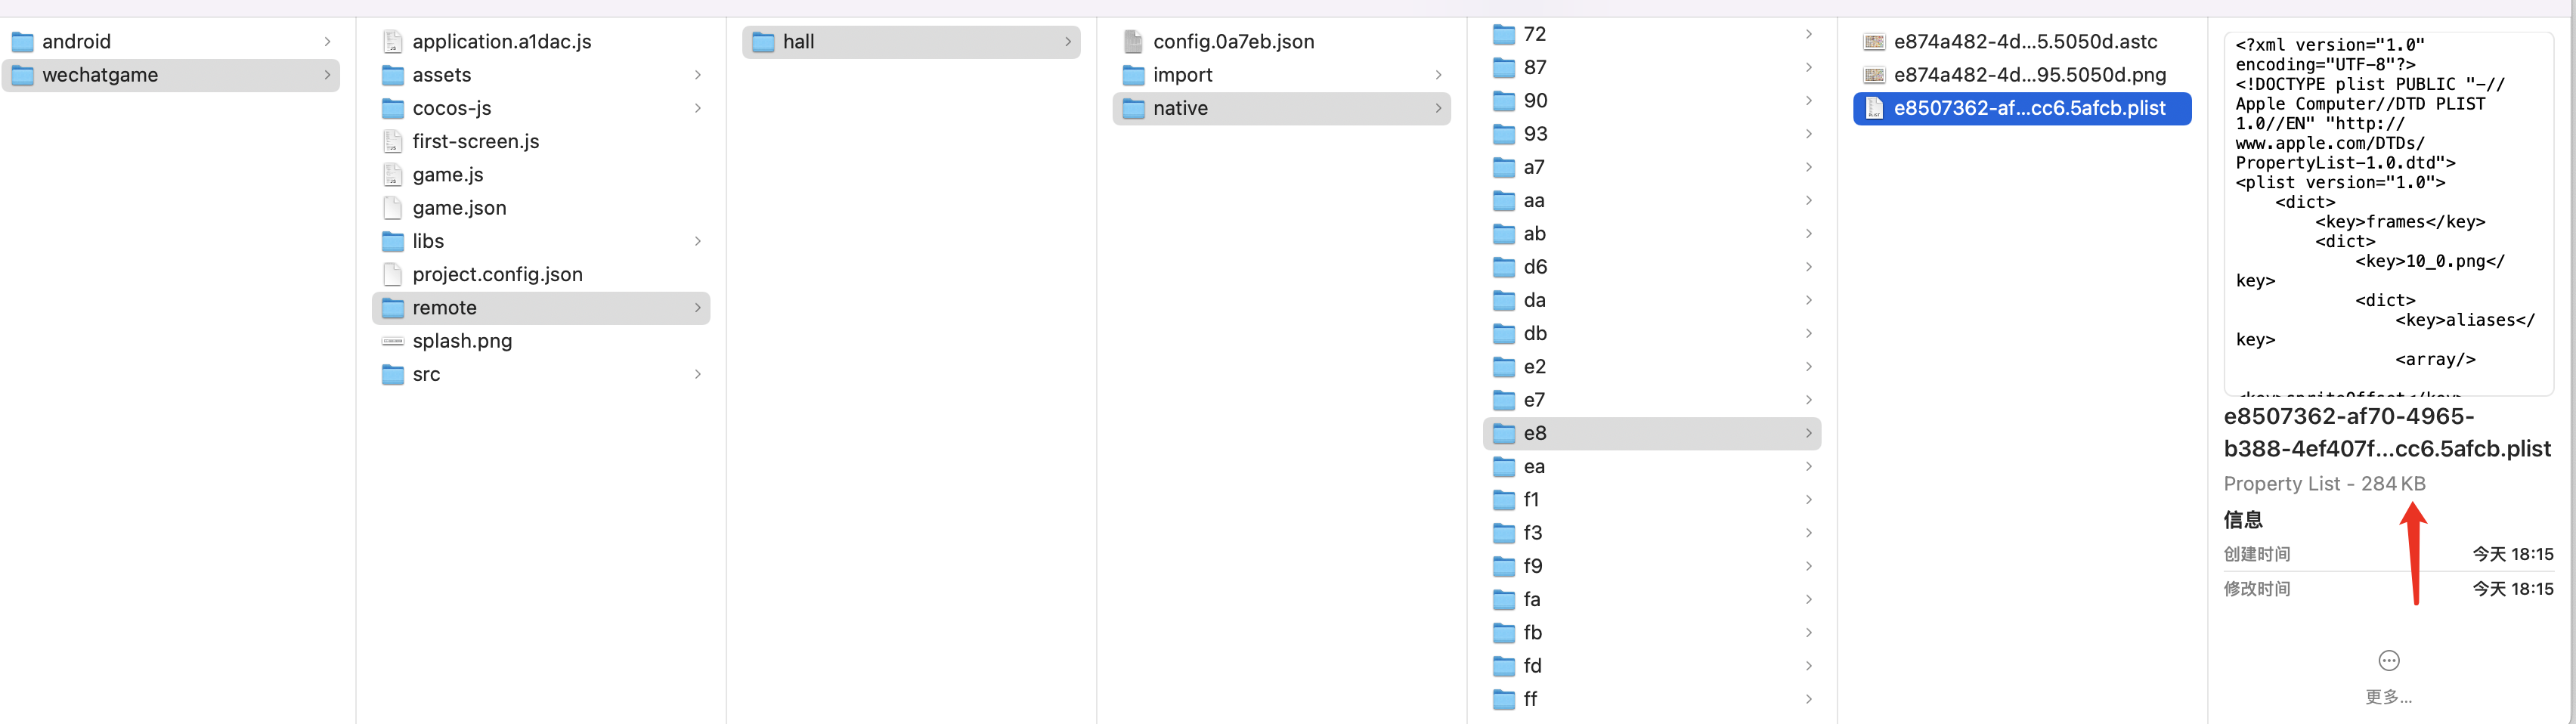Click the wechatgame folder icon

(x=22, y=75)
